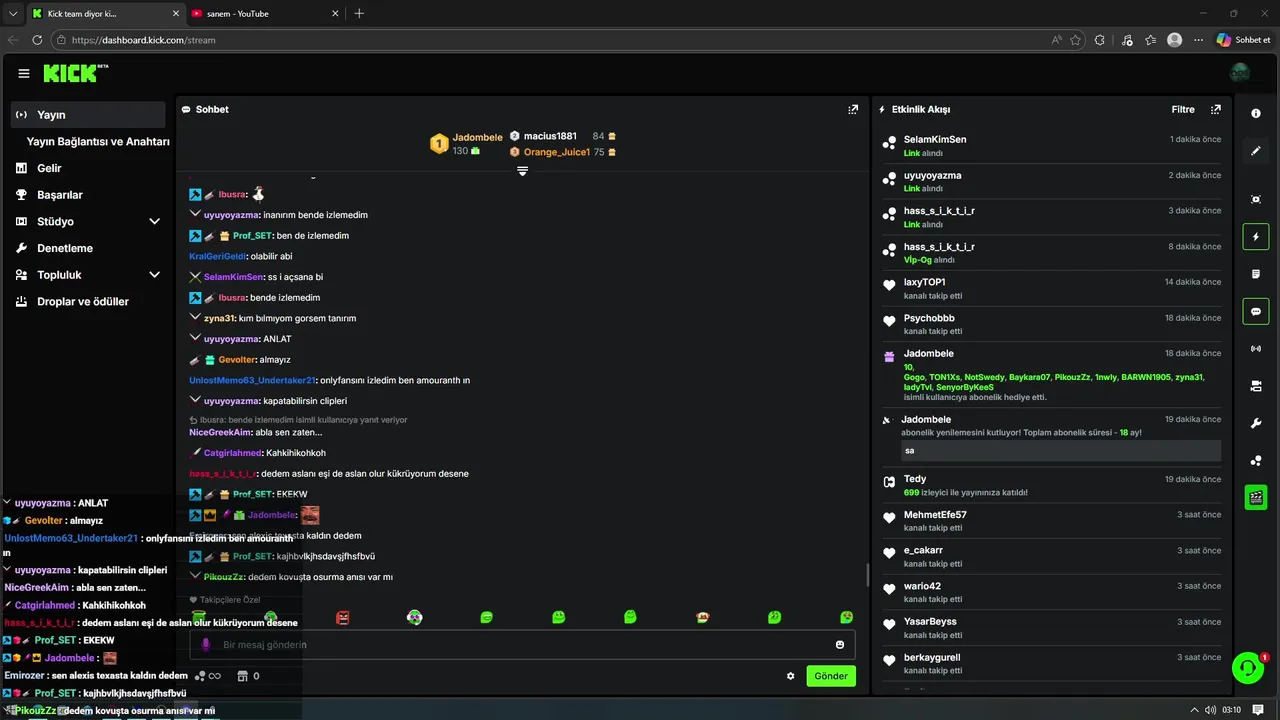This screenshot has width=1280, height=720.
Task: Open the green support chat bubble
Action: pyautogui.click(x=1247, y=668)
